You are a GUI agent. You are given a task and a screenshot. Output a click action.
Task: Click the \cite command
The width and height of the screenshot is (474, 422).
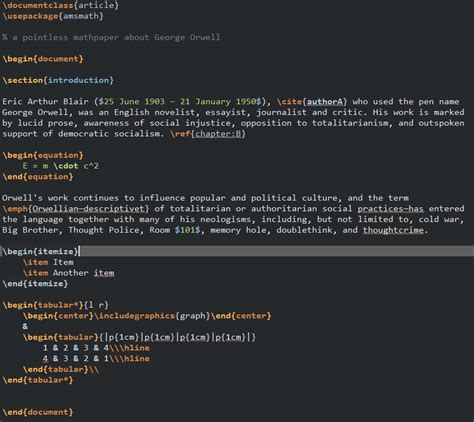(x=289, y=101)
